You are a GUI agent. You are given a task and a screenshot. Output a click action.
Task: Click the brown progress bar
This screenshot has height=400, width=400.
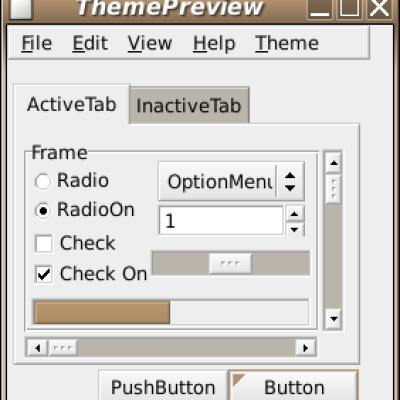coord(102,313)
